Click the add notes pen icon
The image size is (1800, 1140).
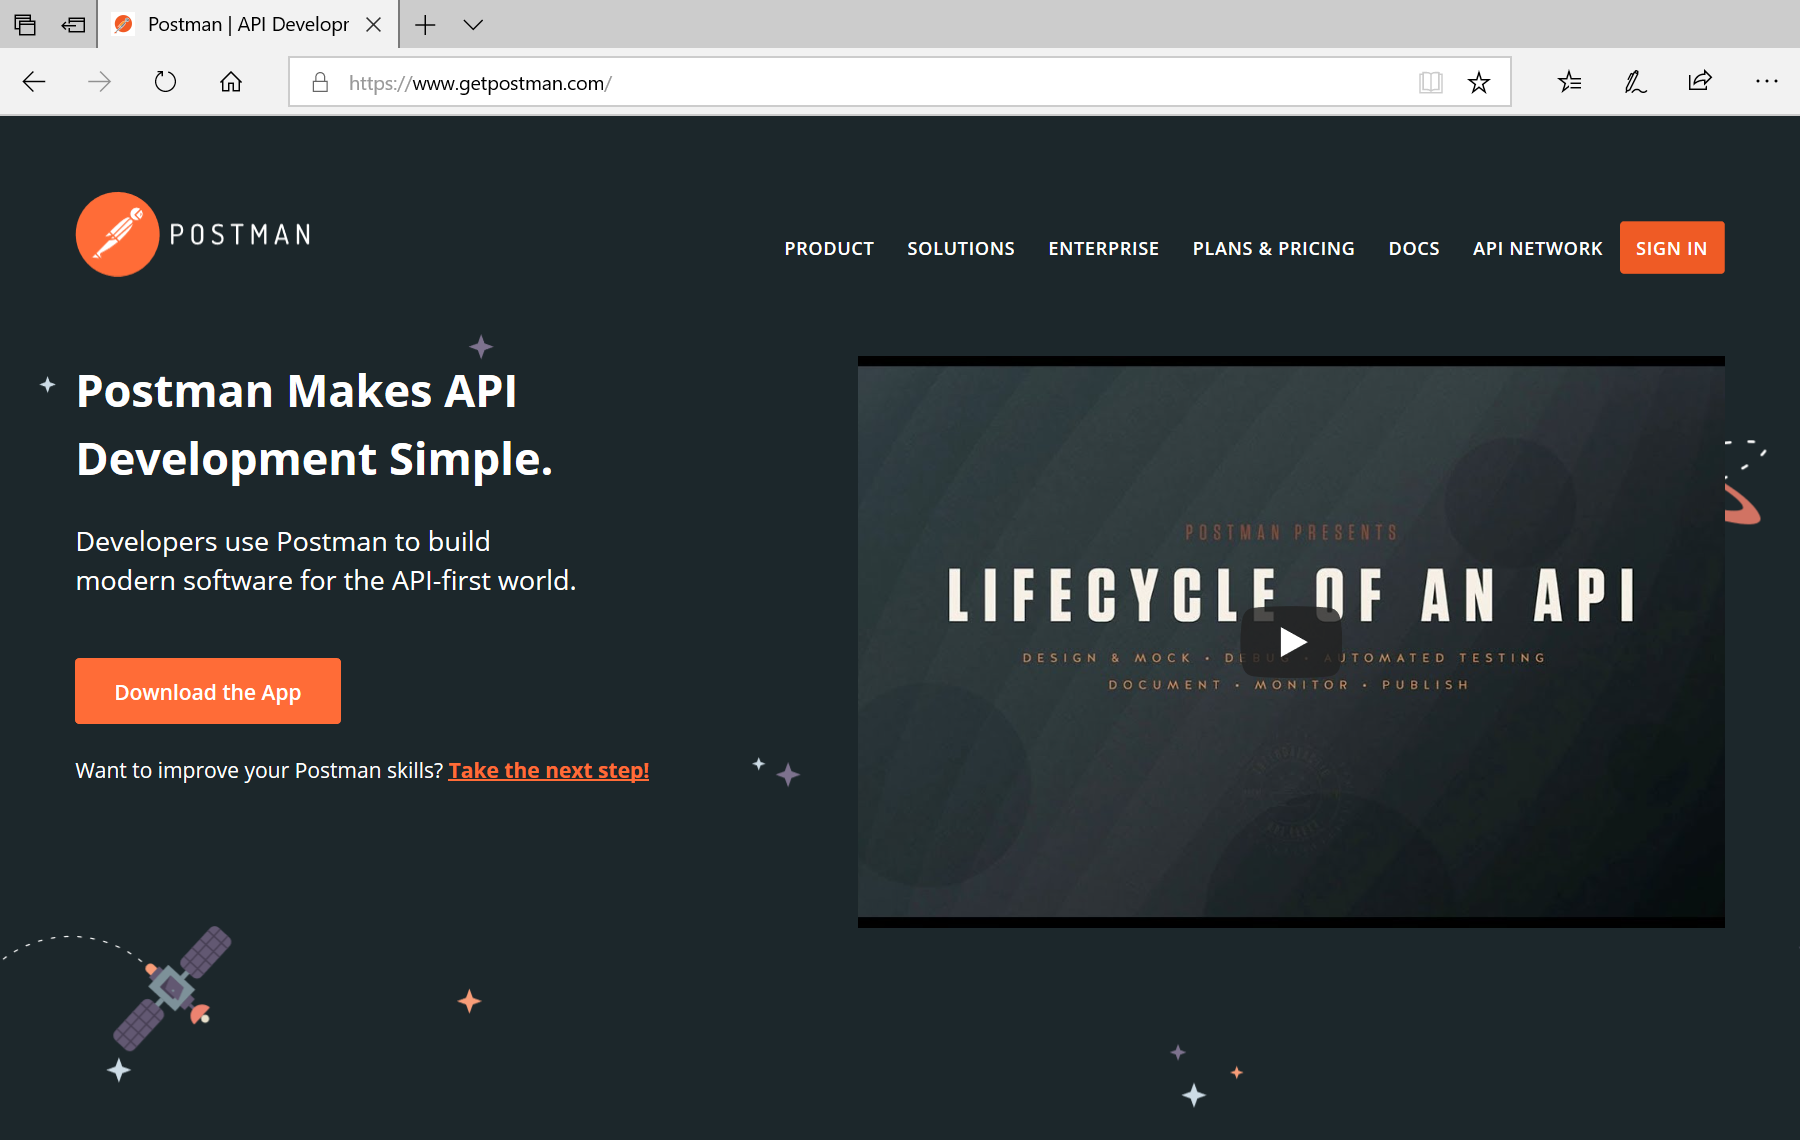1635,82
